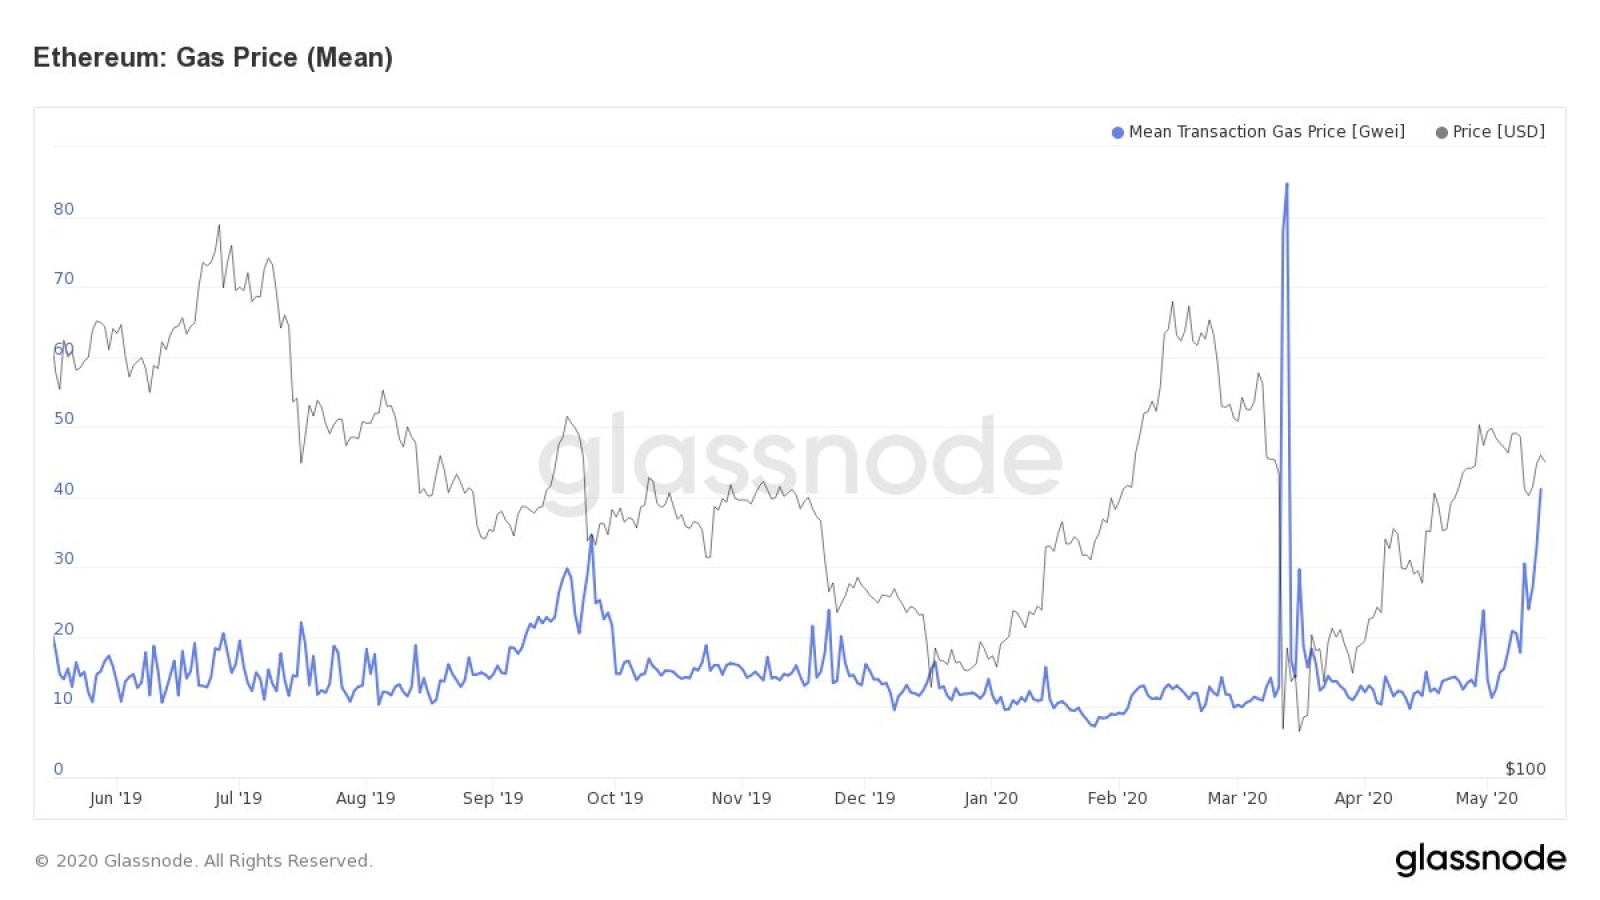Click the Dec '19 x-axis label
This screenshot has height=900, width=1600.
pos(865,798)
